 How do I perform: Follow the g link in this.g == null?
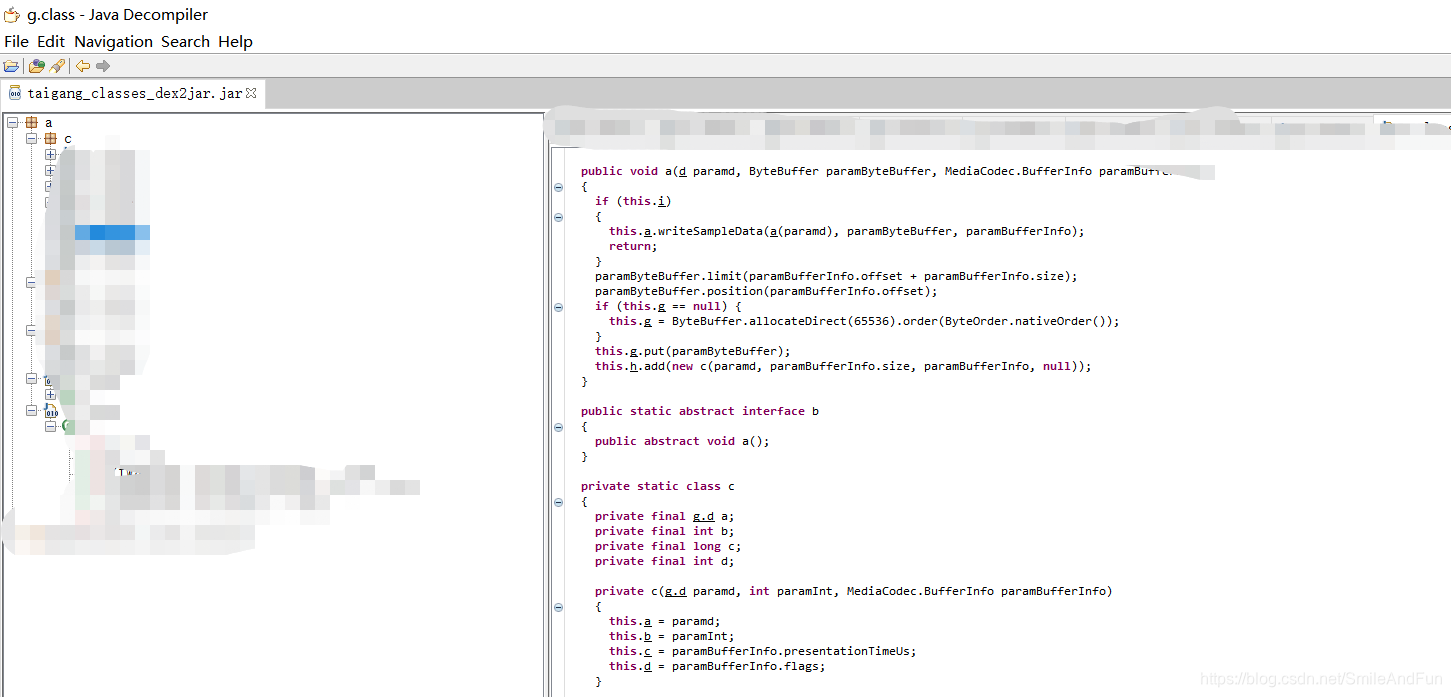tap(661, 306)
